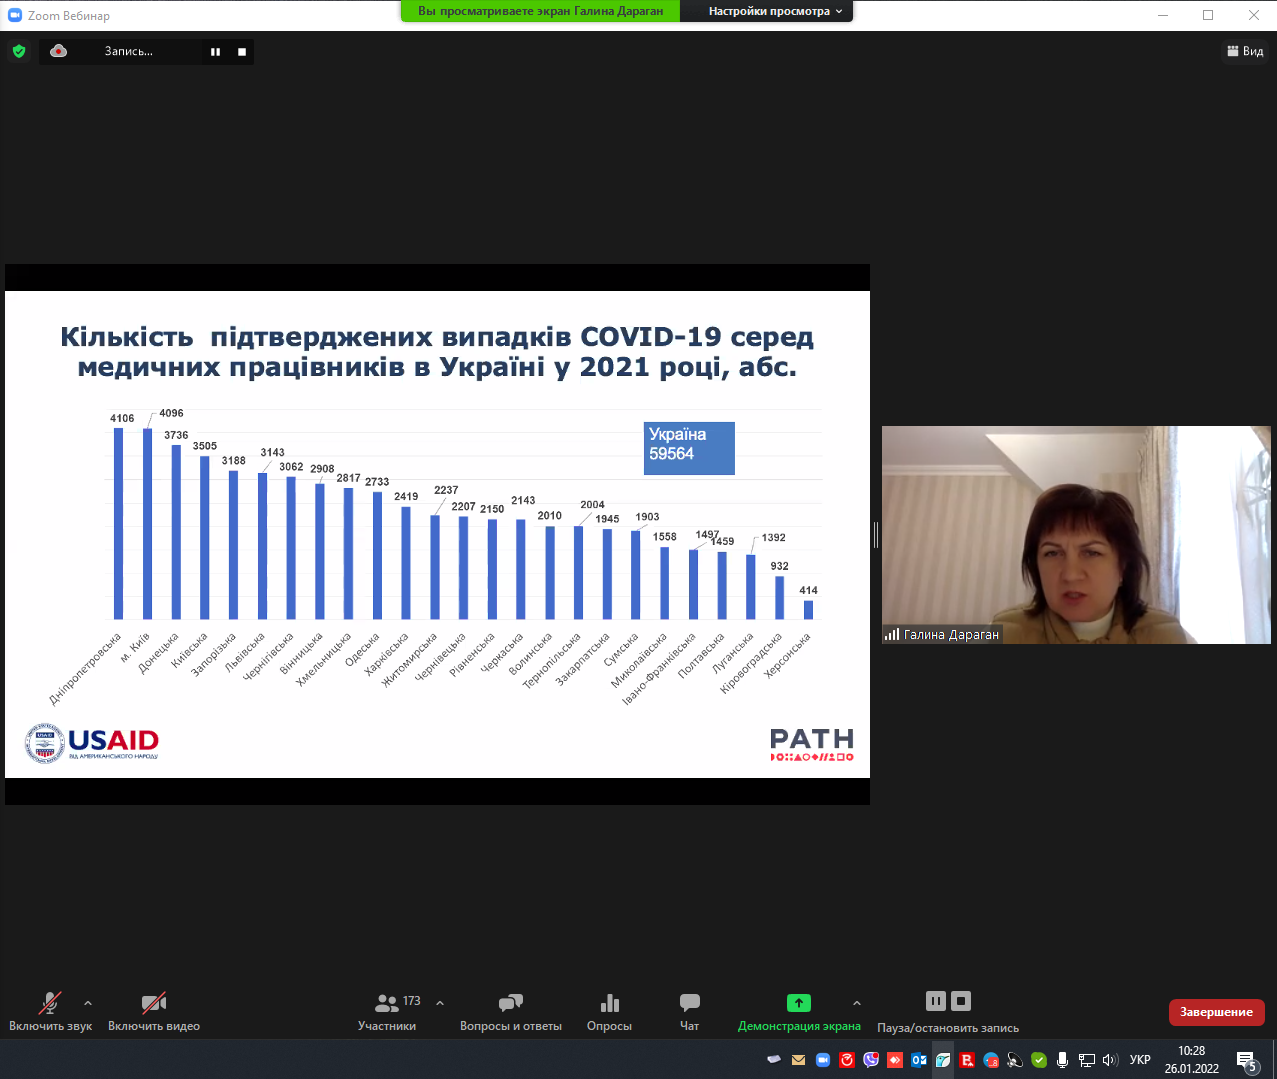Open Вопросы и ответы Q&A panel

[510, 1011]
